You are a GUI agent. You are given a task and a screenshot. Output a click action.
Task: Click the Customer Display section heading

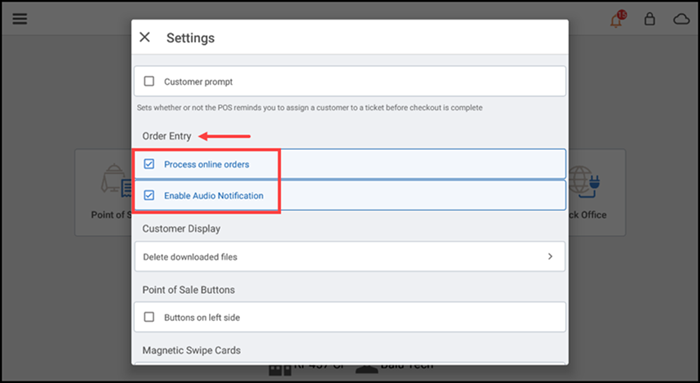click(x=181, y=229)
